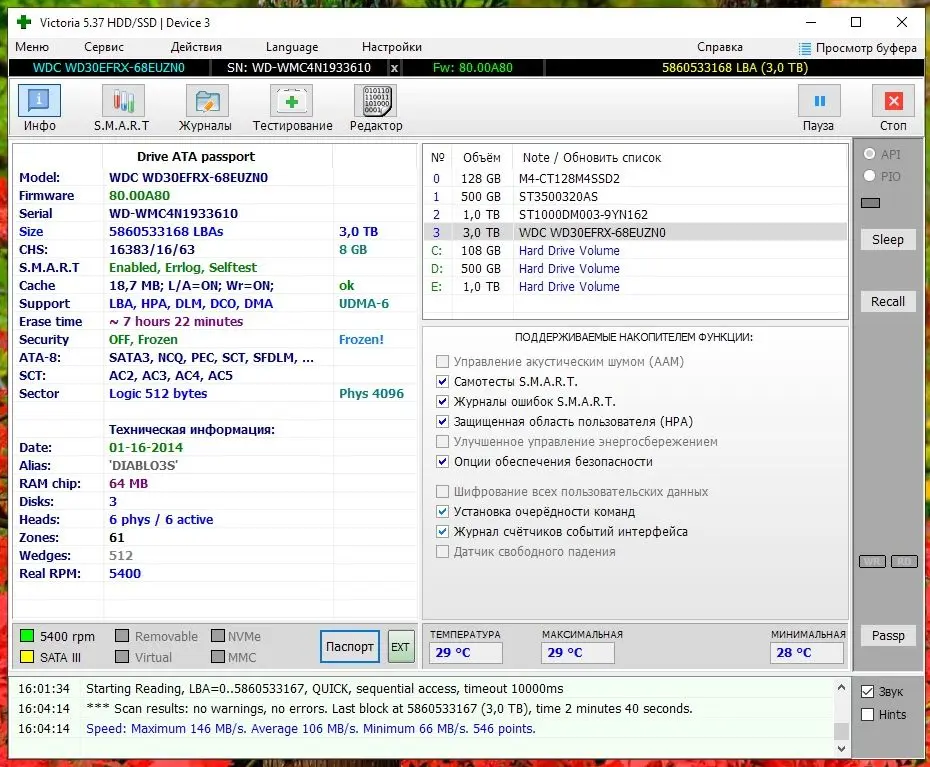Screen dimensions: 930x767
Task: Open the Меню menu
Action: pos(32,47)
